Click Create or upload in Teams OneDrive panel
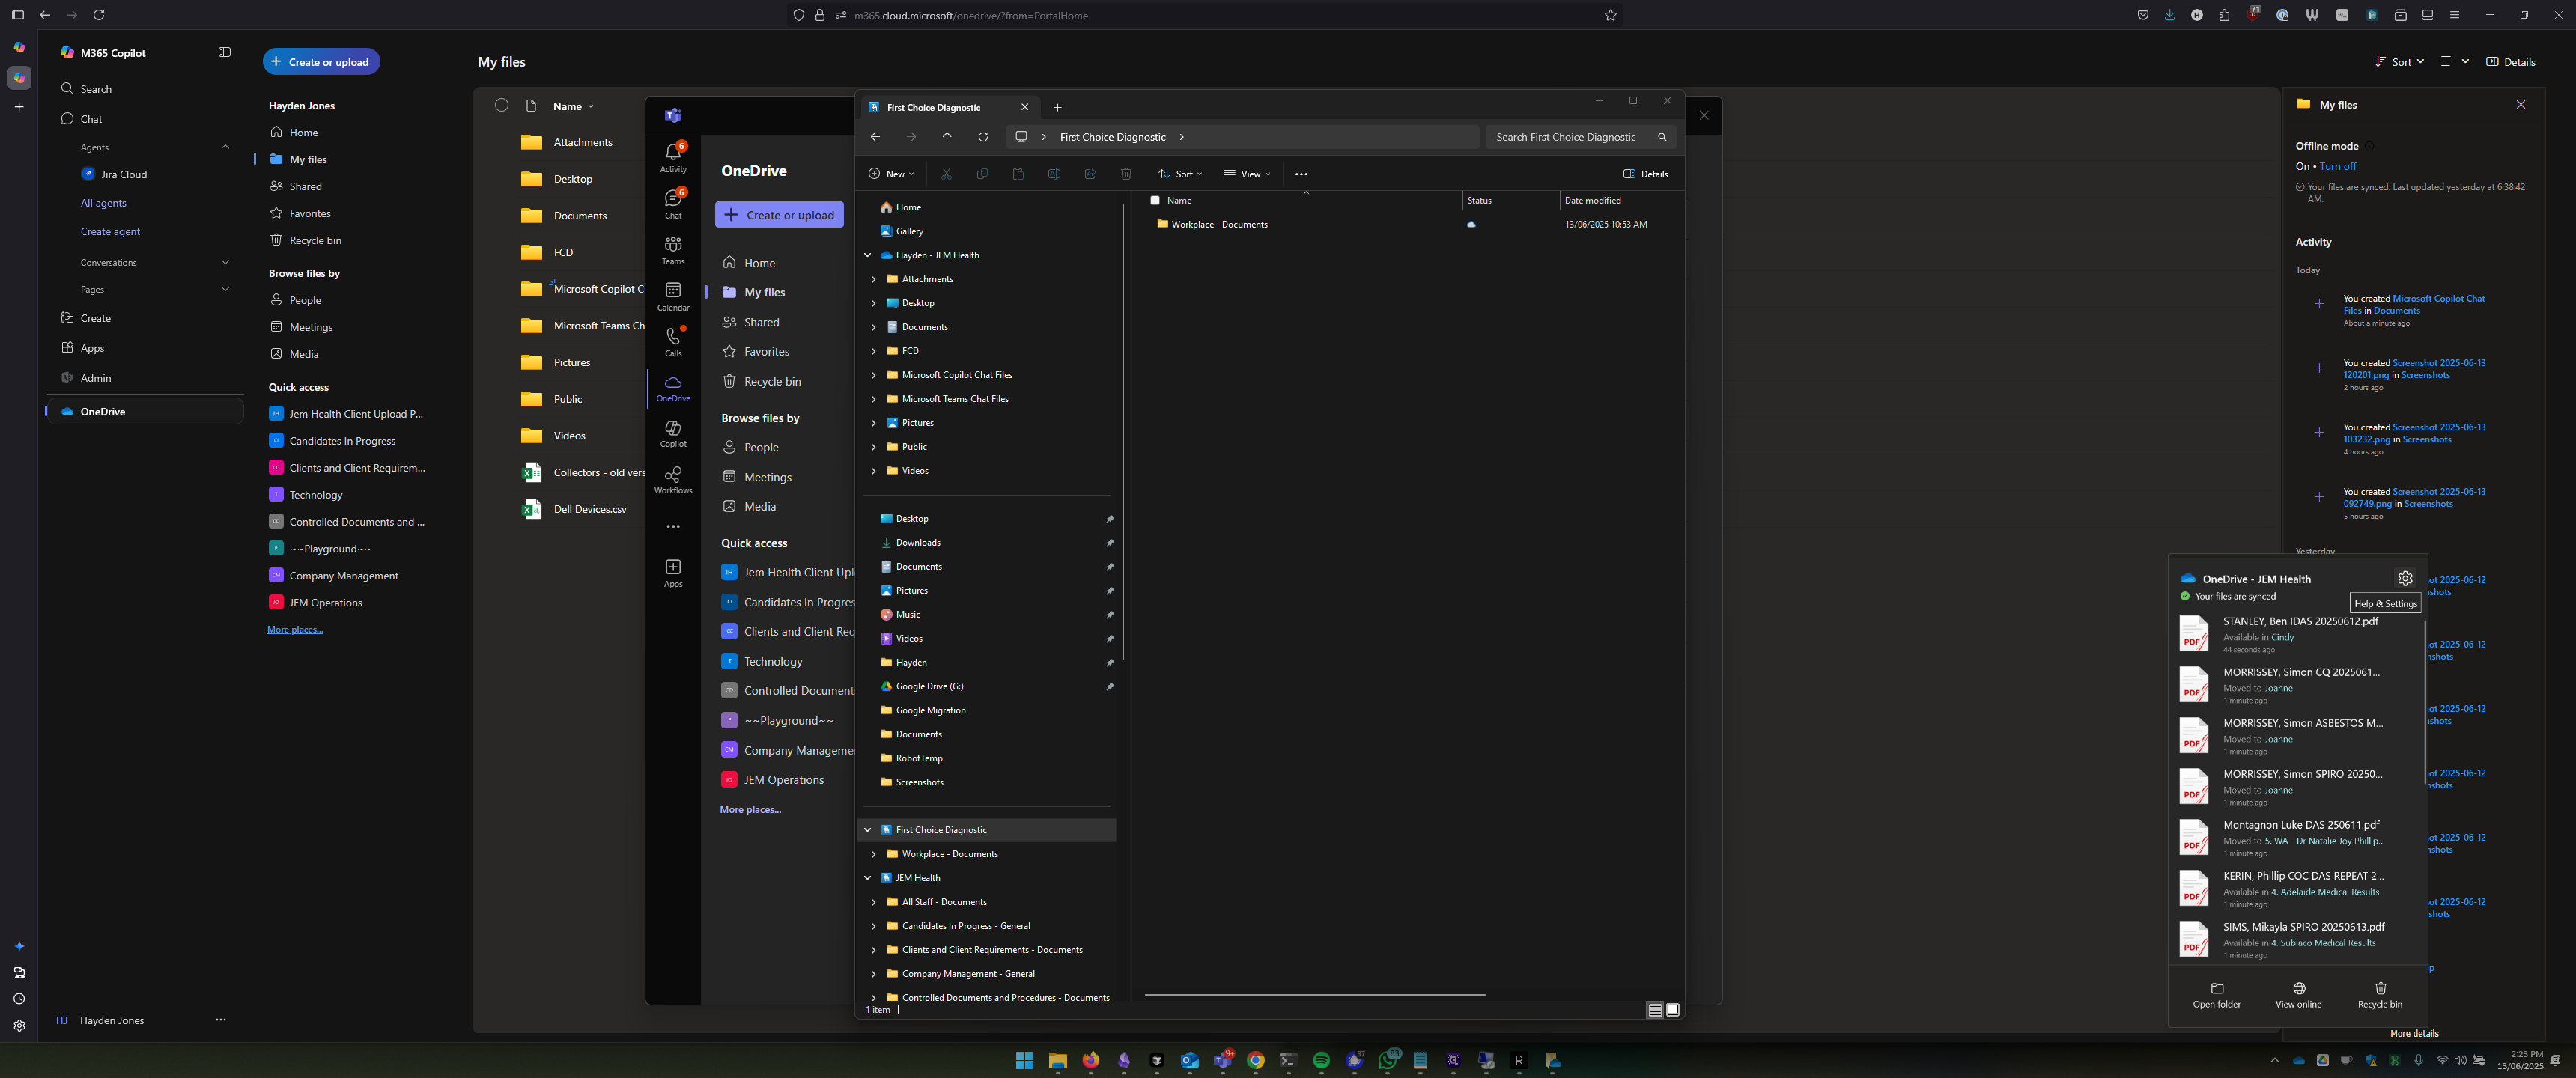This screenshot has height=1078, width=2576. click(x=779, y=215)
